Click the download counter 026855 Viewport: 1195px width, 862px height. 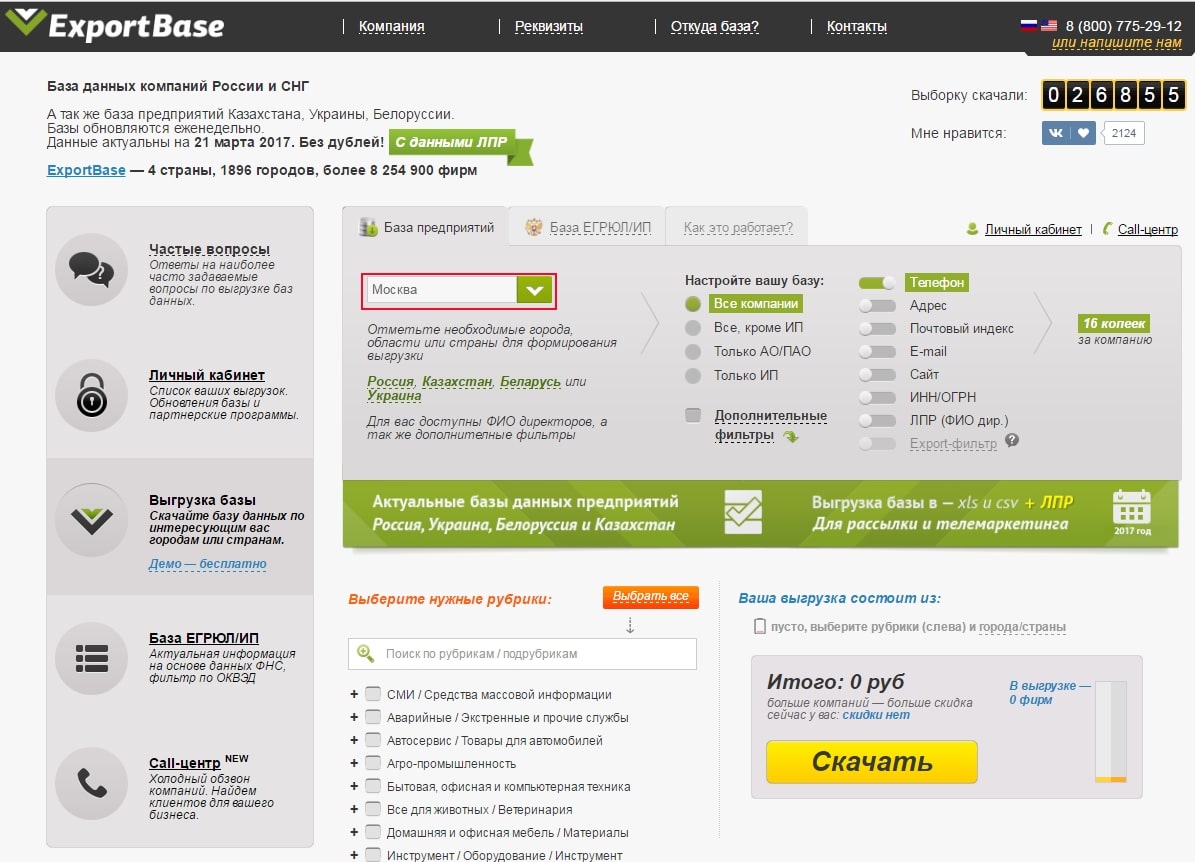pos(1113,95)
